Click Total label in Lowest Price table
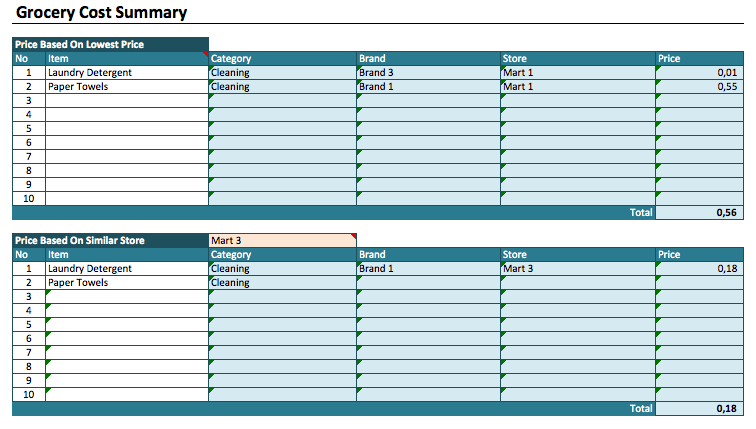 point(641,213)
